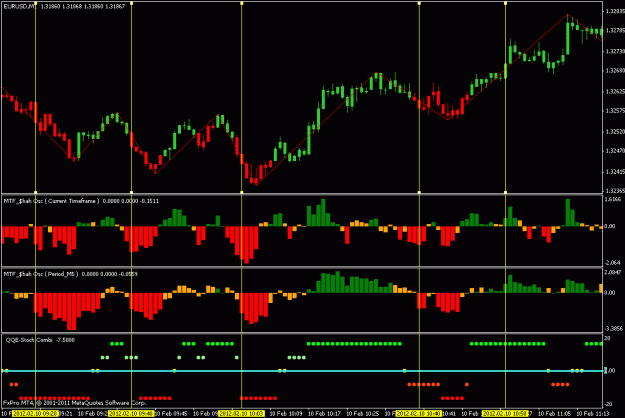The image size is (625, 418).
Task: Click the 1.32365 price scale value
Action: tap(615, 191)
